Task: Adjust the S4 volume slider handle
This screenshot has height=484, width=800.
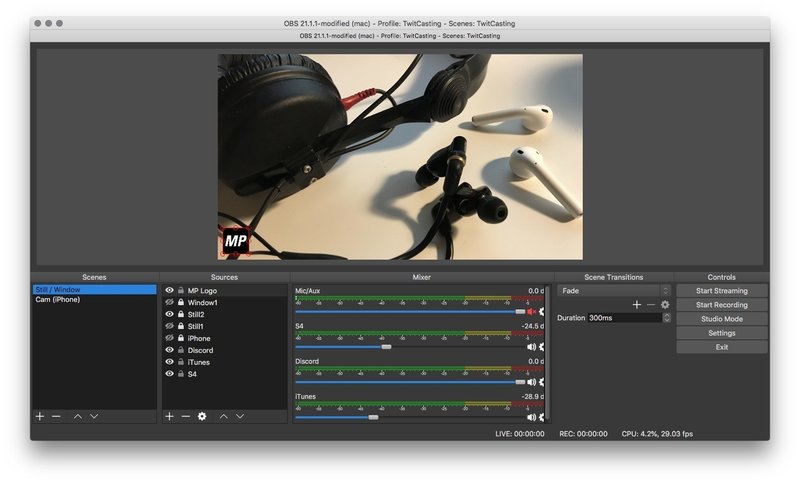Action: click(x=386, y=347)
